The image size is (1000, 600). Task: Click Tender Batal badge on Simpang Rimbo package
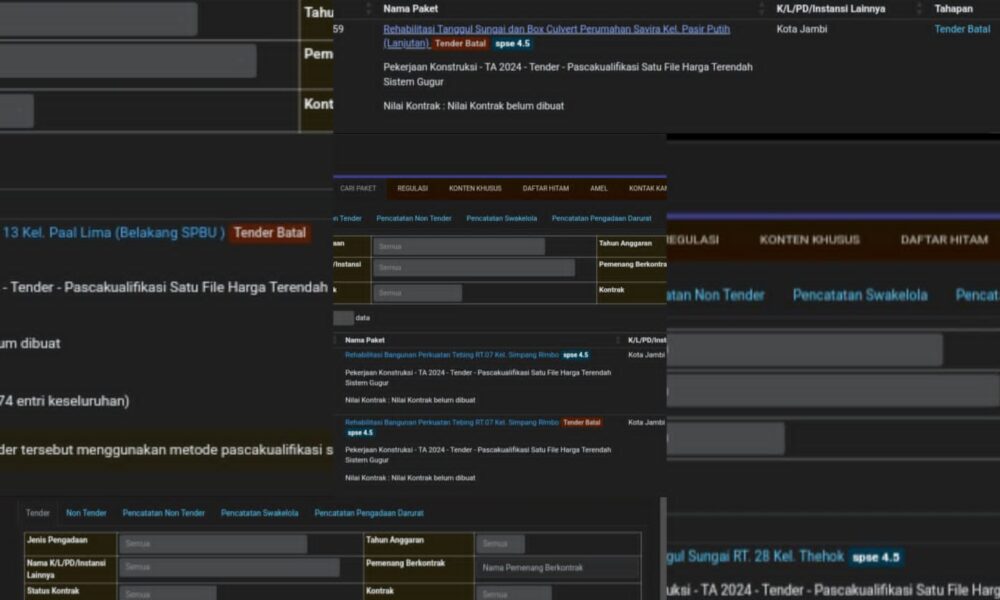tap(581, 423)
